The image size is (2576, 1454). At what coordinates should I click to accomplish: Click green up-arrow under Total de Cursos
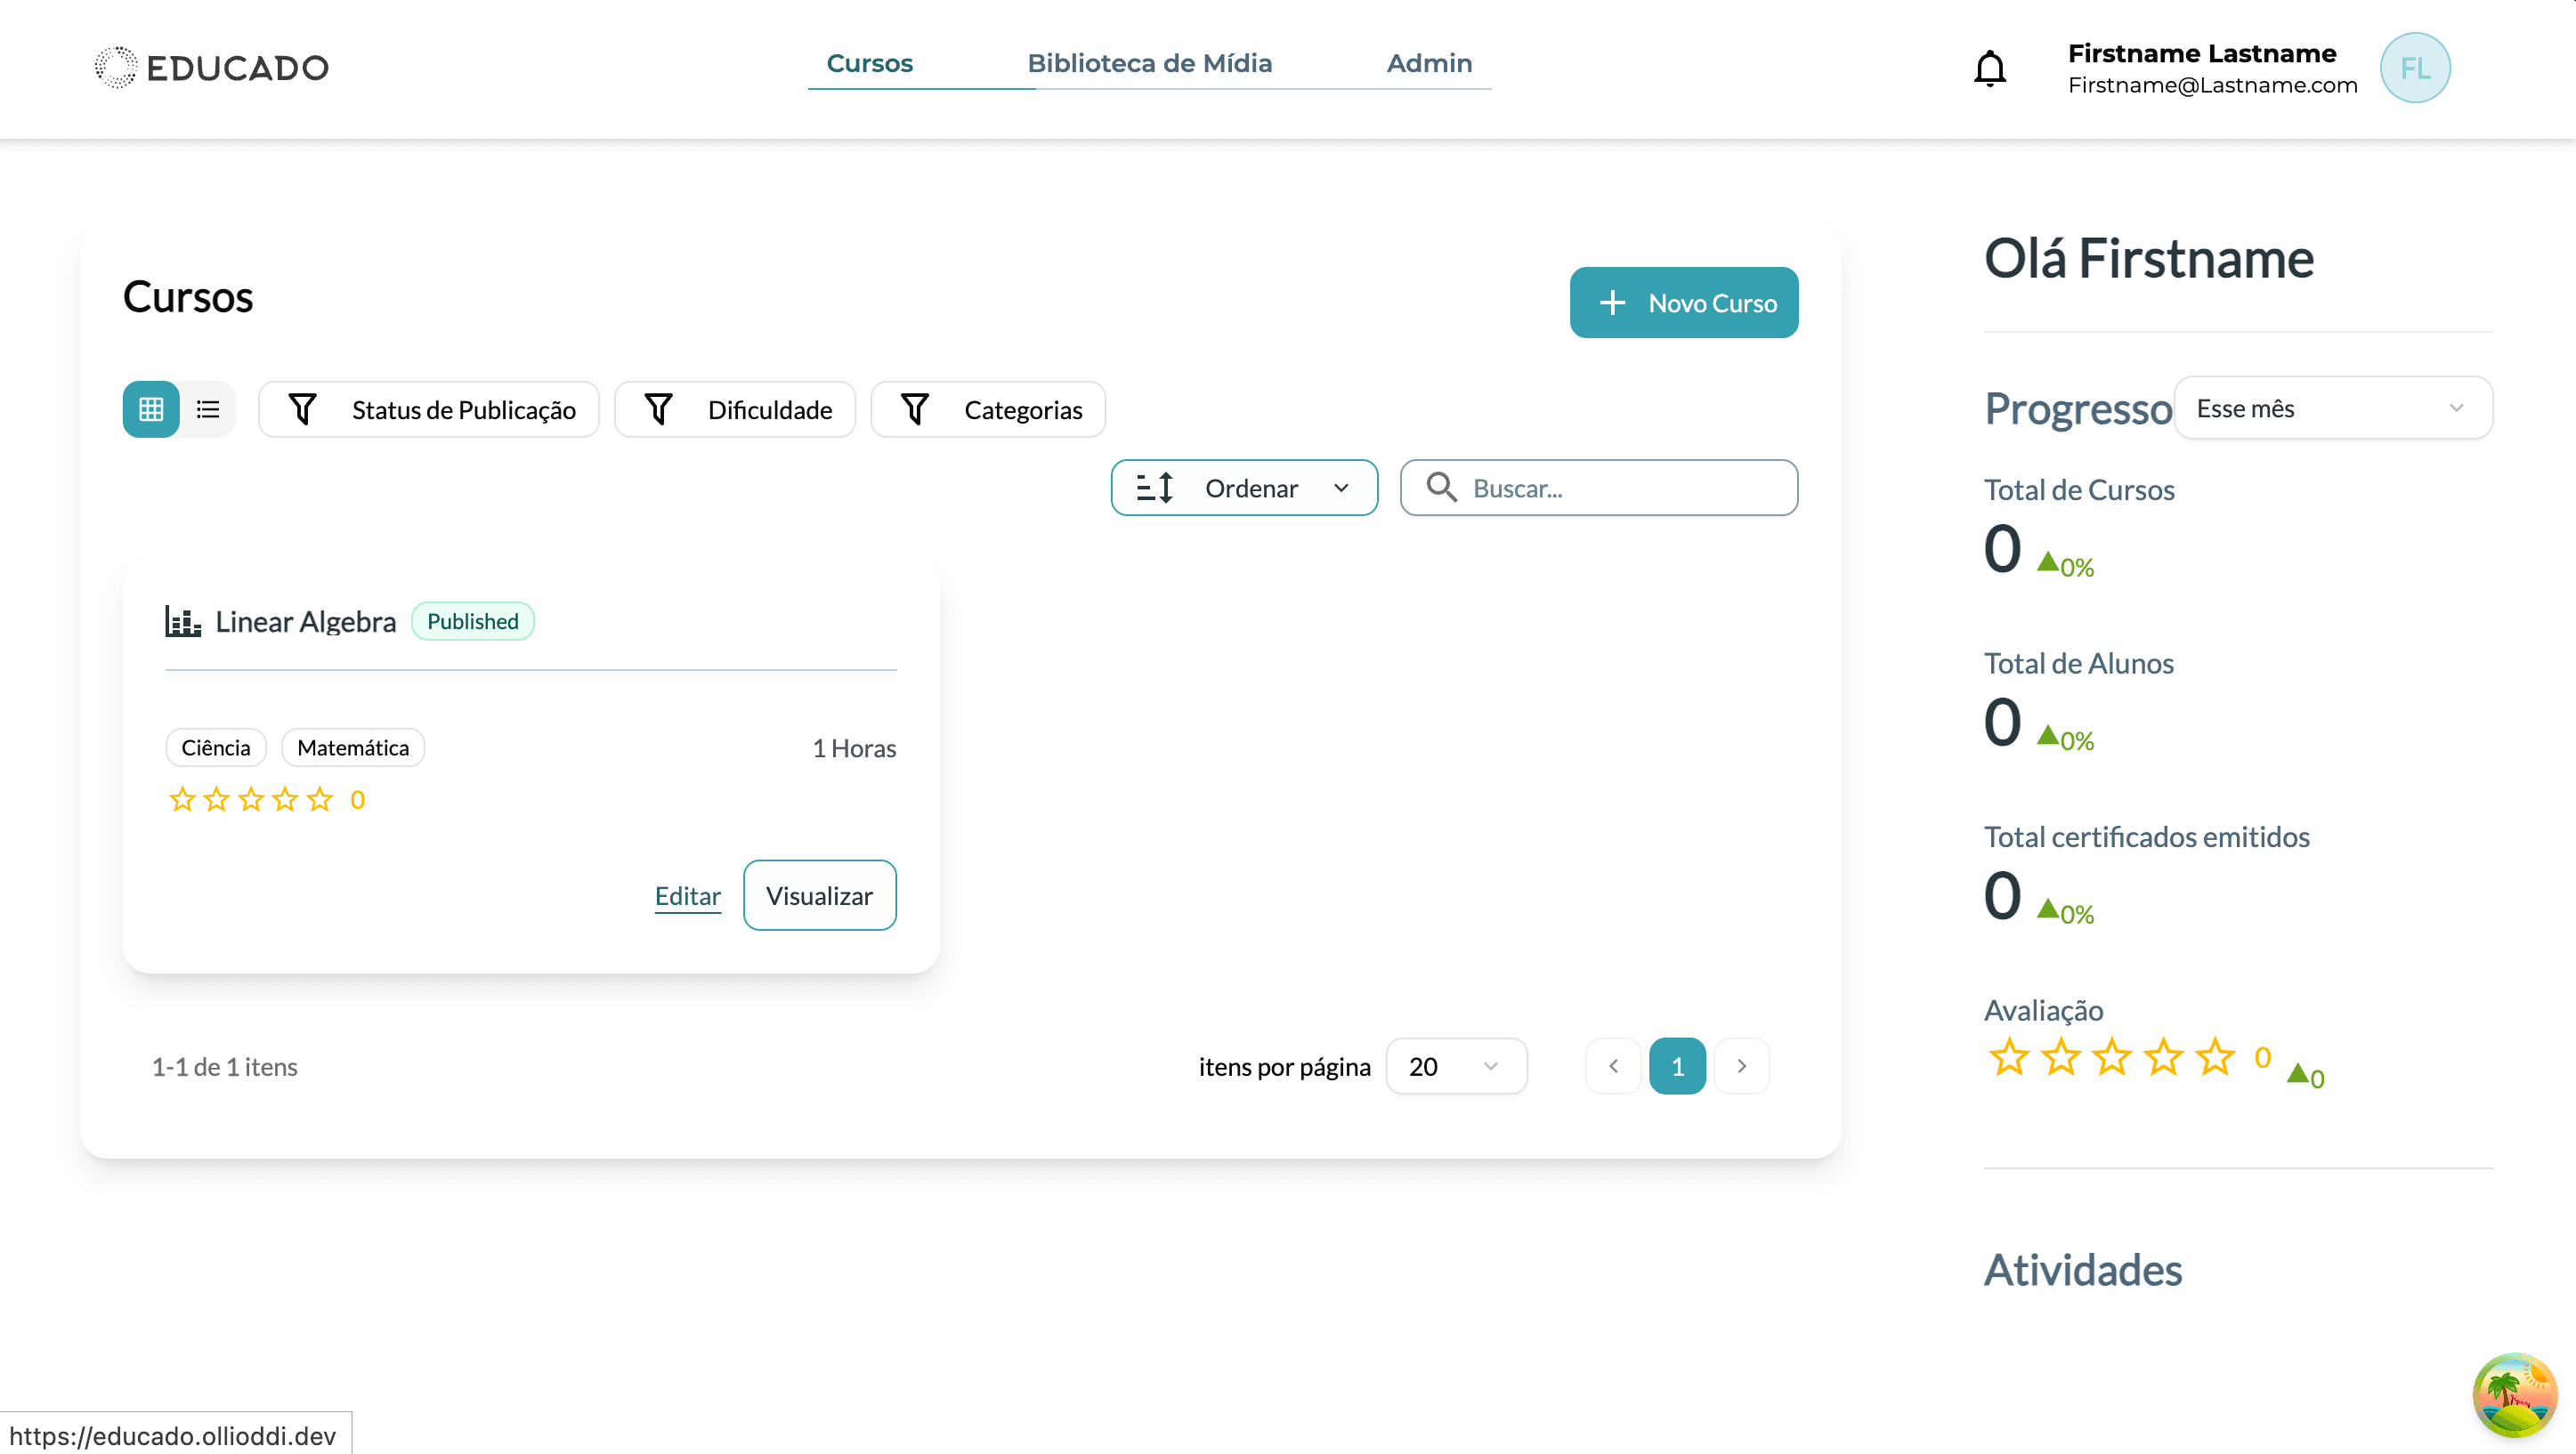point(2047,562)
